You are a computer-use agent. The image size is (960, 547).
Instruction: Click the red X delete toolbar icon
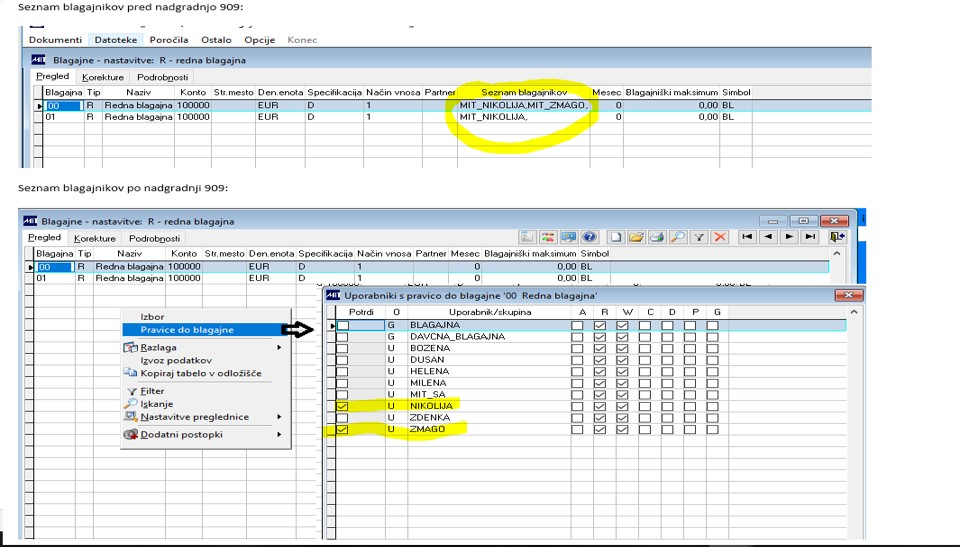[718, 237]
